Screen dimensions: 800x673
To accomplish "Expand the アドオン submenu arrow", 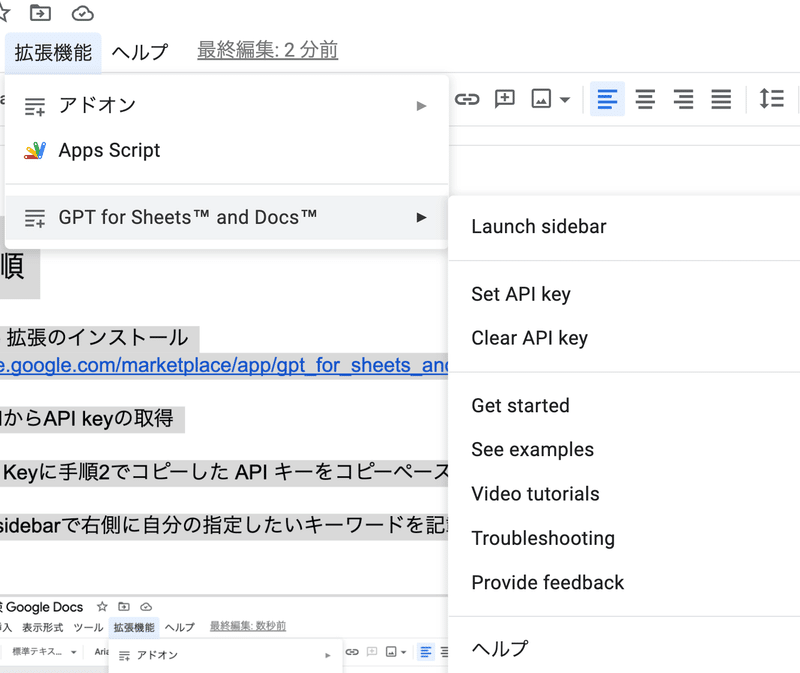I will tap(421, 104).
